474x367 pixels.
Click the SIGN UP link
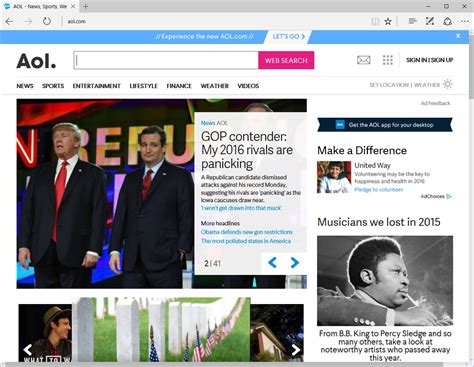442,60
